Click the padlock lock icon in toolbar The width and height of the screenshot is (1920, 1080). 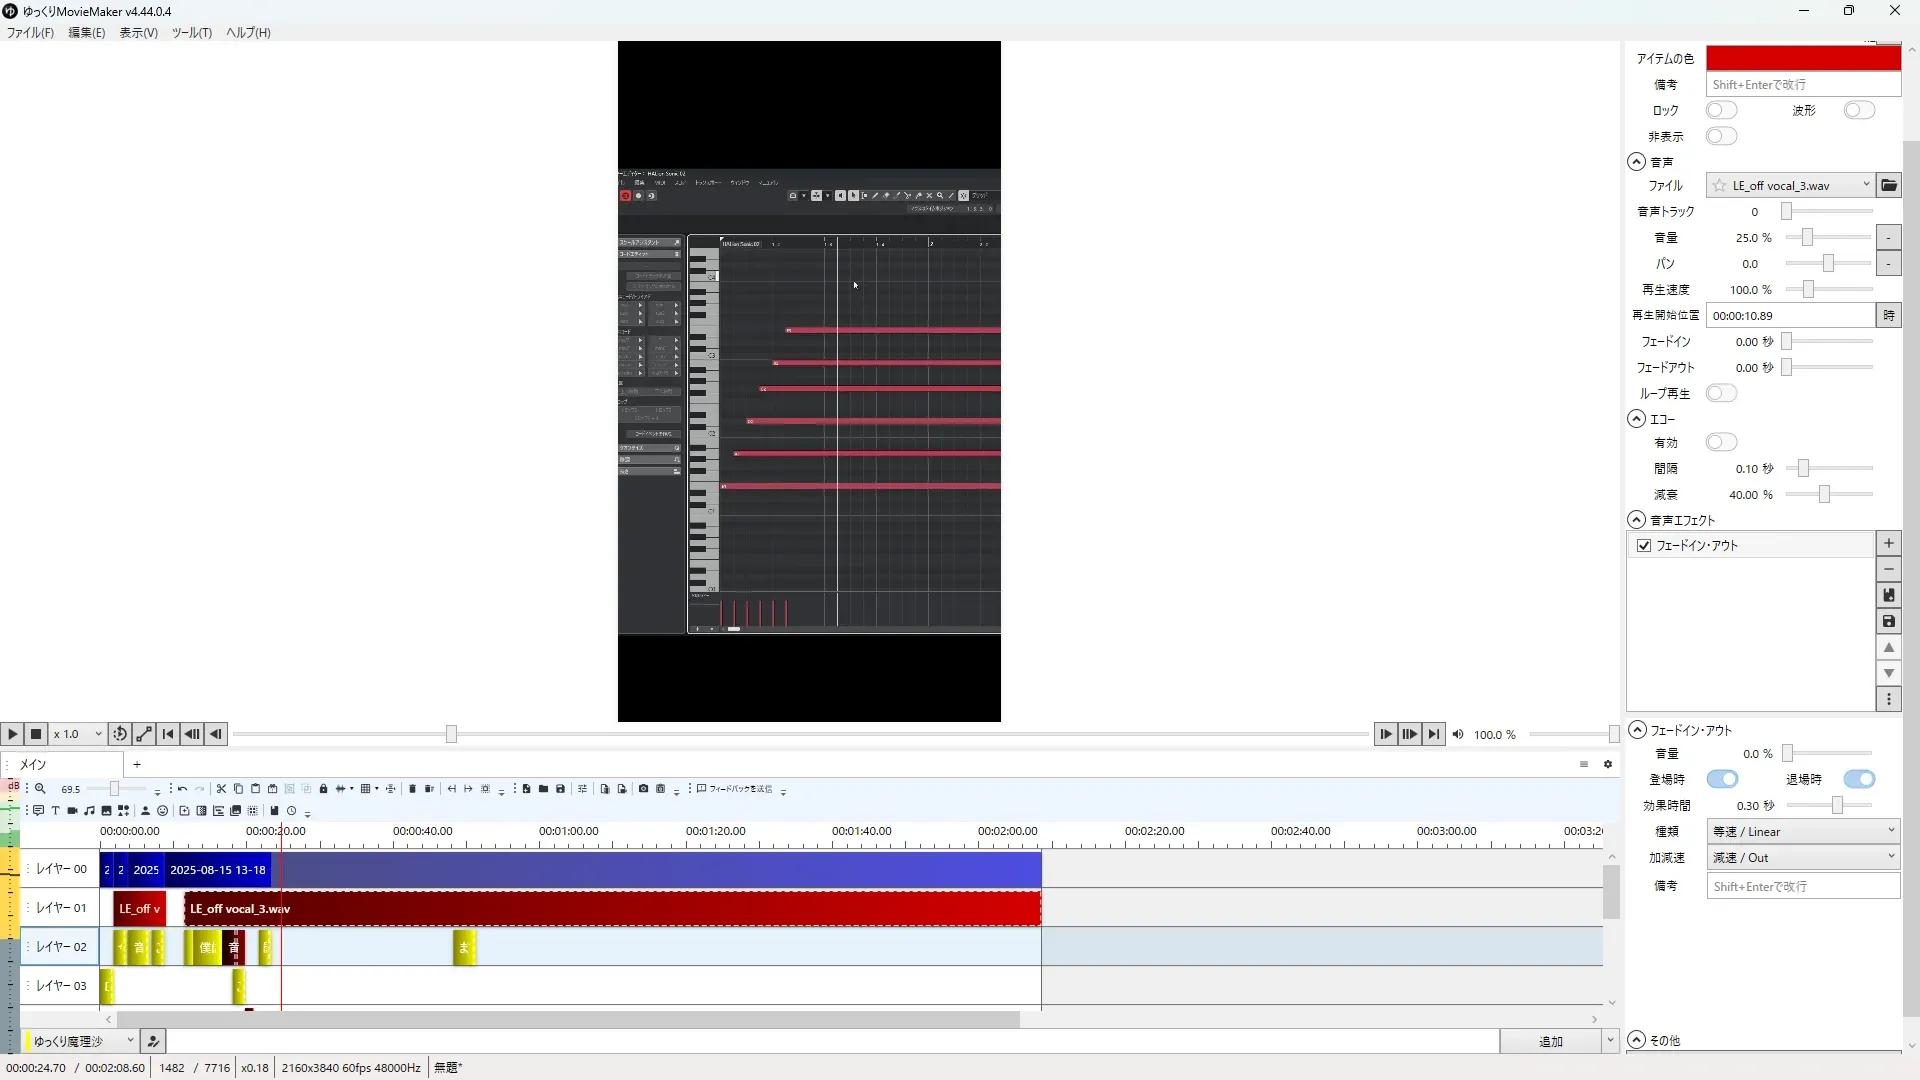[323, 789]
